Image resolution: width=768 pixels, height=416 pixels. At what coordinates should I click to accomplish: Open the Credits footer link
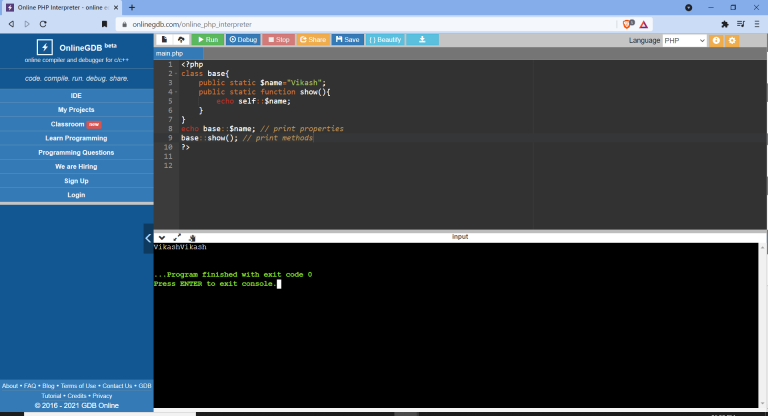click(77, 396)
